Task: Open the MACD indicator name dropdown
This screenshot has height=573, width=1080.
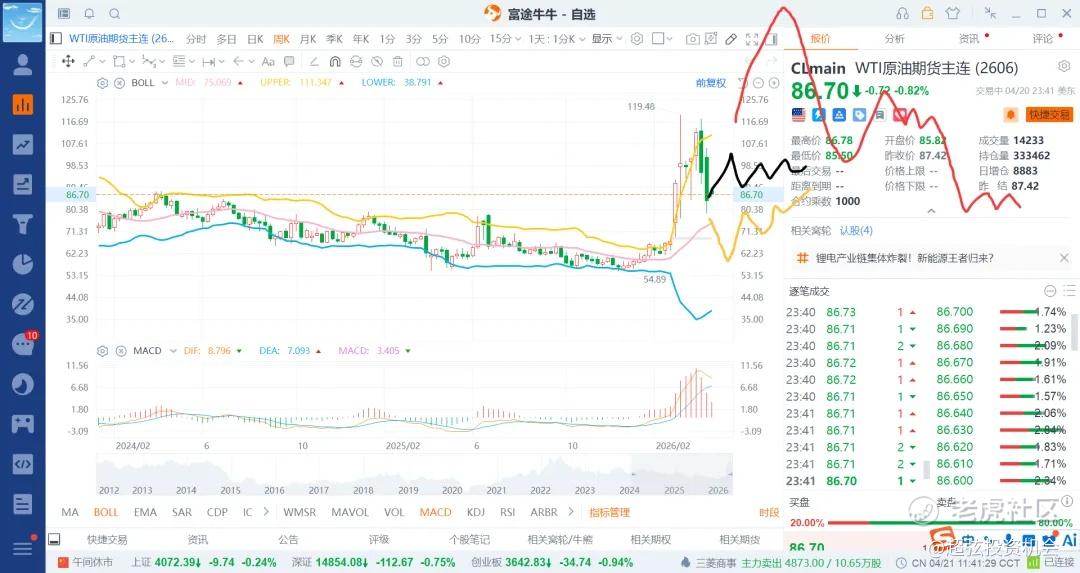Action: tap(172, 351)
